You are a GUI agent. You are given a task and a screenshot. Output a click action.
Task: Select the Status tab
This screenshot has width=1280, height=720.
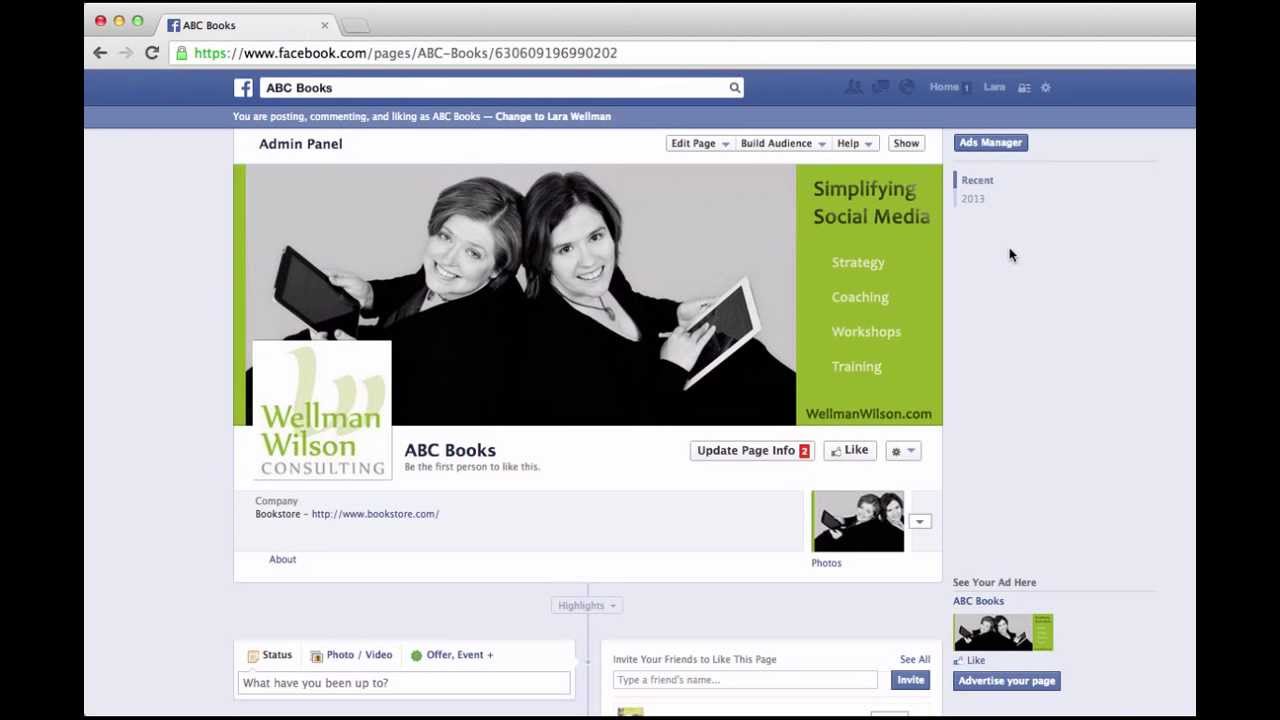[270, 655]
